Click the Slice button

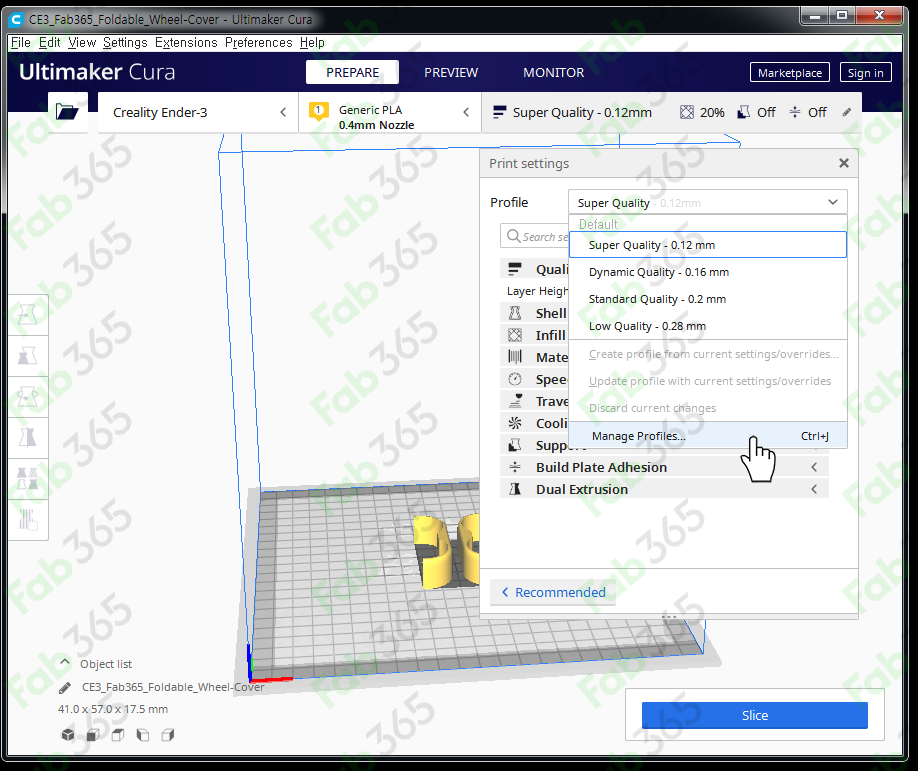[x=755, y=715]
